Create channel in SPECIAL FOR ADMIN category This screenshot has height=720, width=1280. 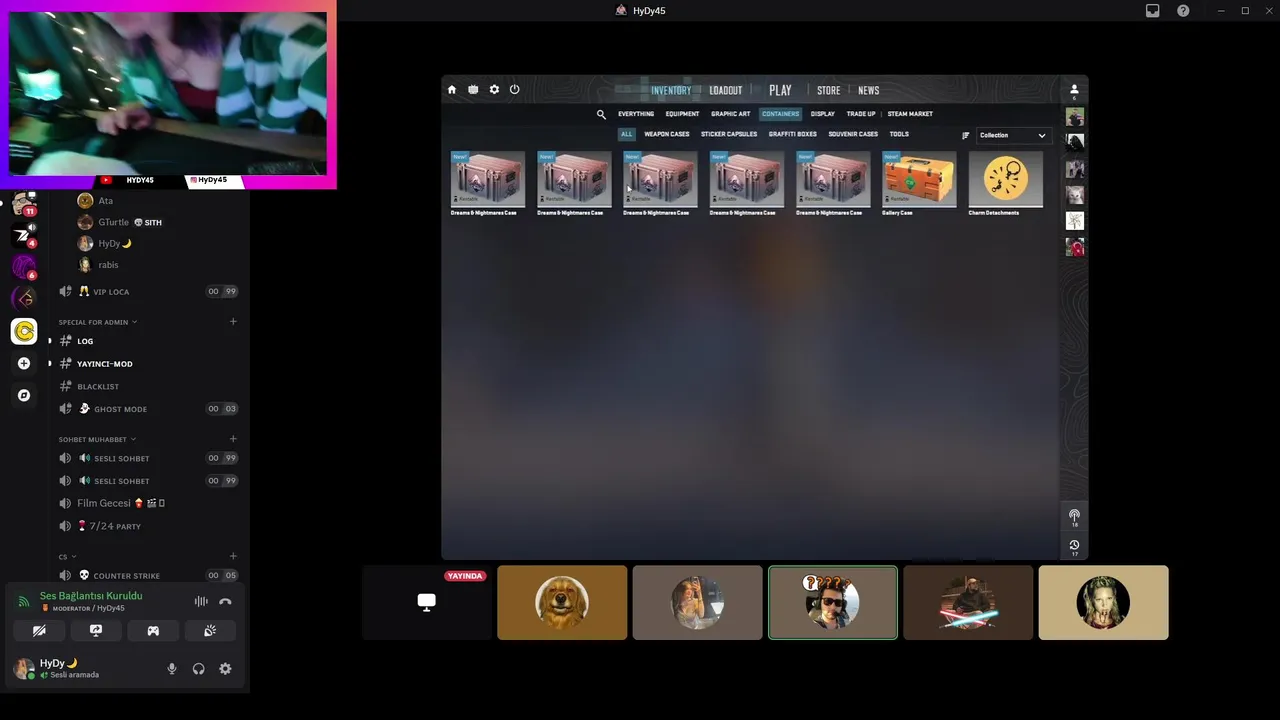[233, 321]
